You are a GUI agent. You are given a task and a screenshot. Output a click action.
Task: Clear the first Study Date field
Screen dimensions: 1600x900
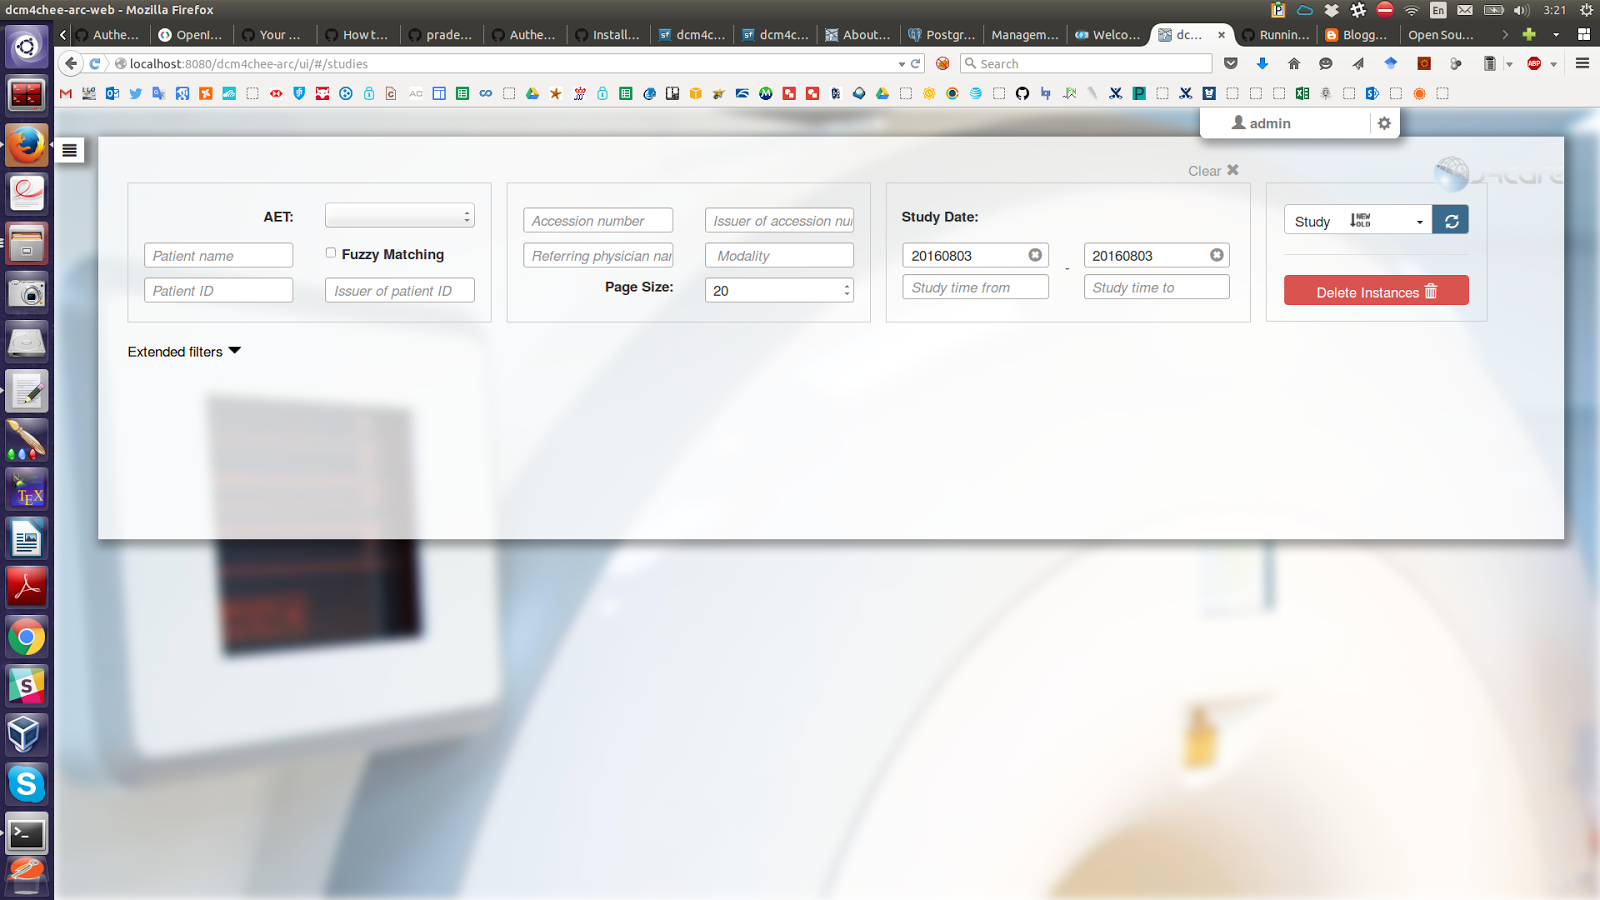click(x=1035, y=255)
